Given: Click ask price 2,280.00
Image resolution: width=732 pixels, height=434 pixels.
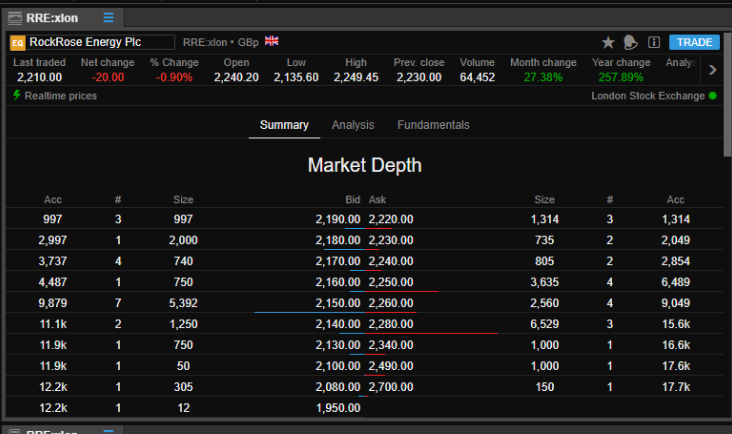Looking at the screenshot, I should coord(391,324).
